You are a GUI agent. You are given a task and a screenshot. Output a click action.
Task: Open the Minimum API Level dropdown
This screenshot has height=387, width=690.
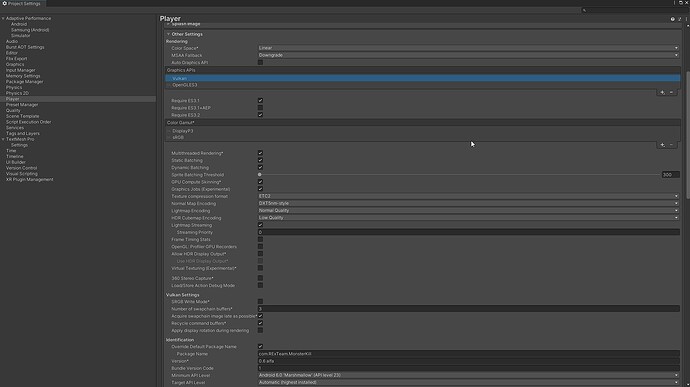click(468, 375)
